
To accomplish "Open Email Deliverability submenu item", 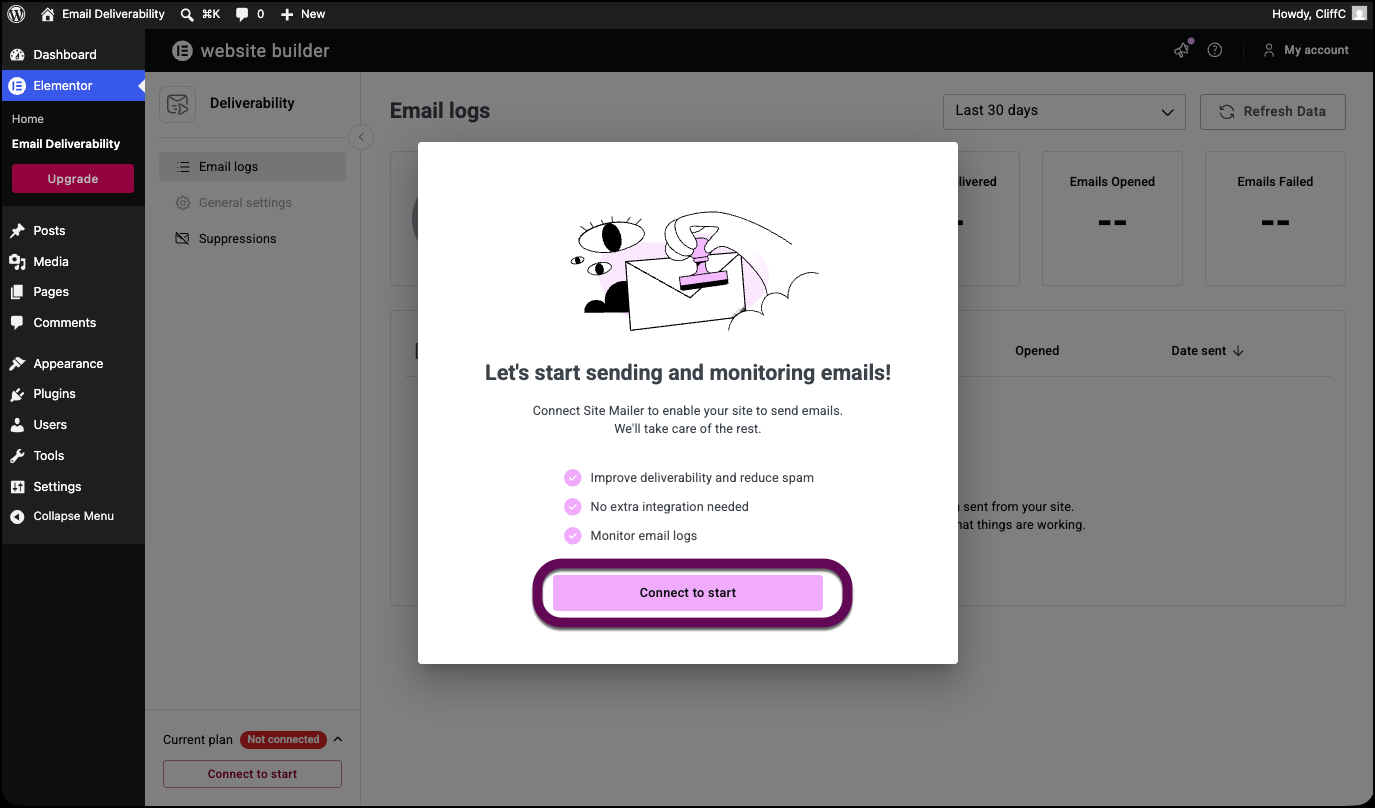I will (66, 144).
